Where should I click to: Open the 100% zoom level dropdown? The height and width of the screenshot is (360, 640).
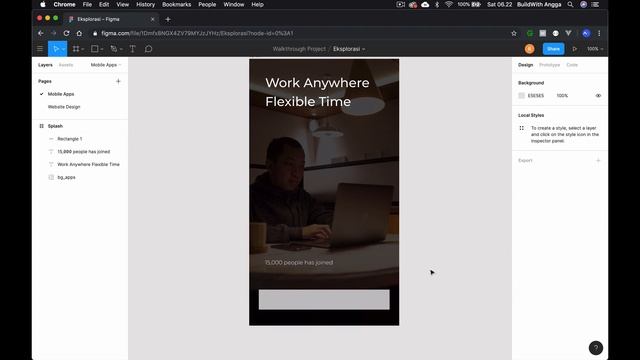[x=595, y=49]
